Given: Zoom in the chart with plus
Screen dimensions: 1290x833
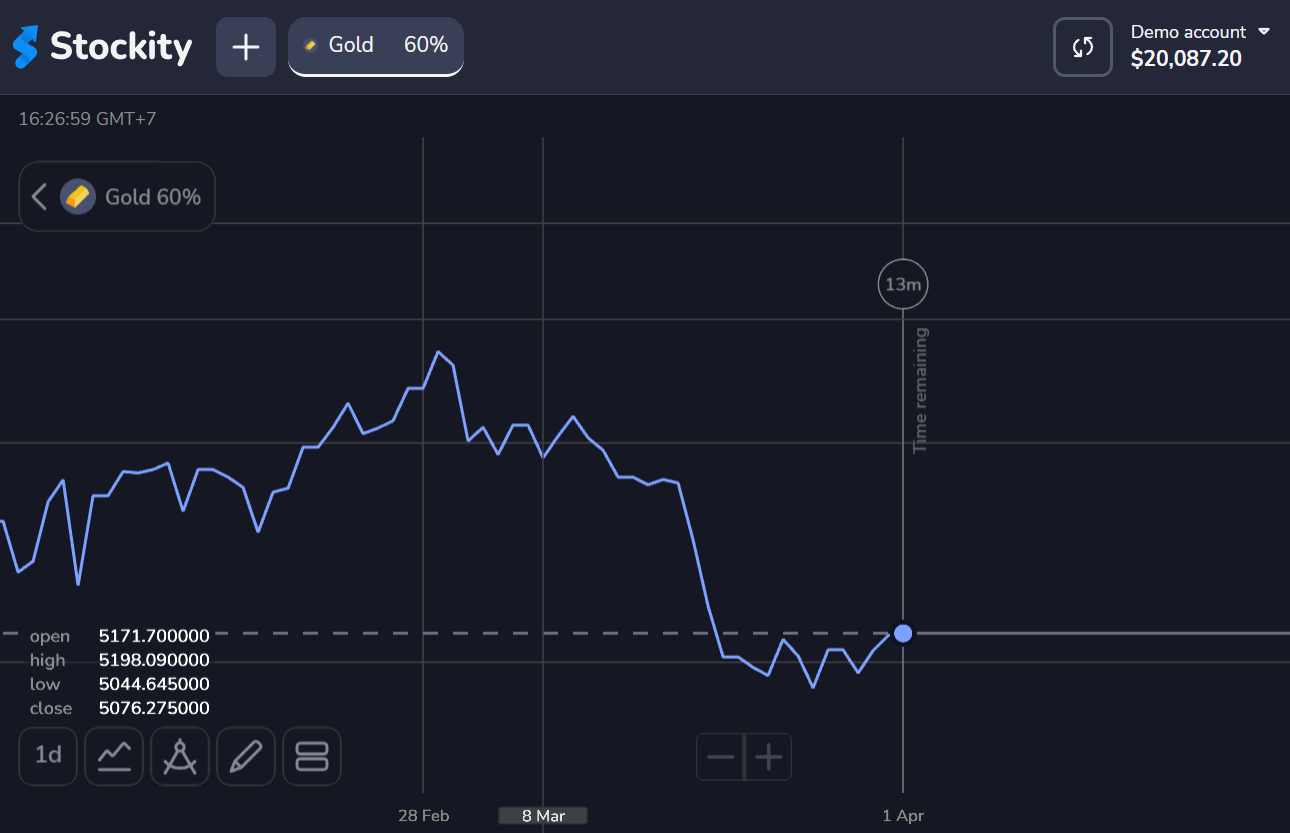Looking at the screenshot, I should 768,757.
